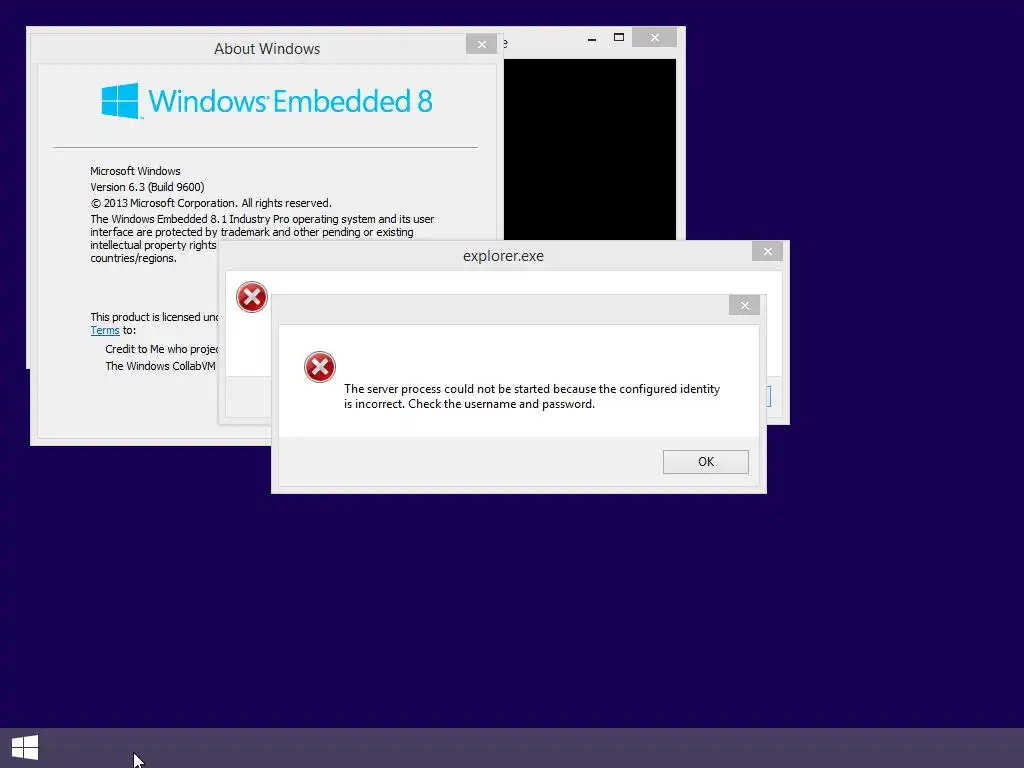Click 'The Windows CollabVM' line

161,366
